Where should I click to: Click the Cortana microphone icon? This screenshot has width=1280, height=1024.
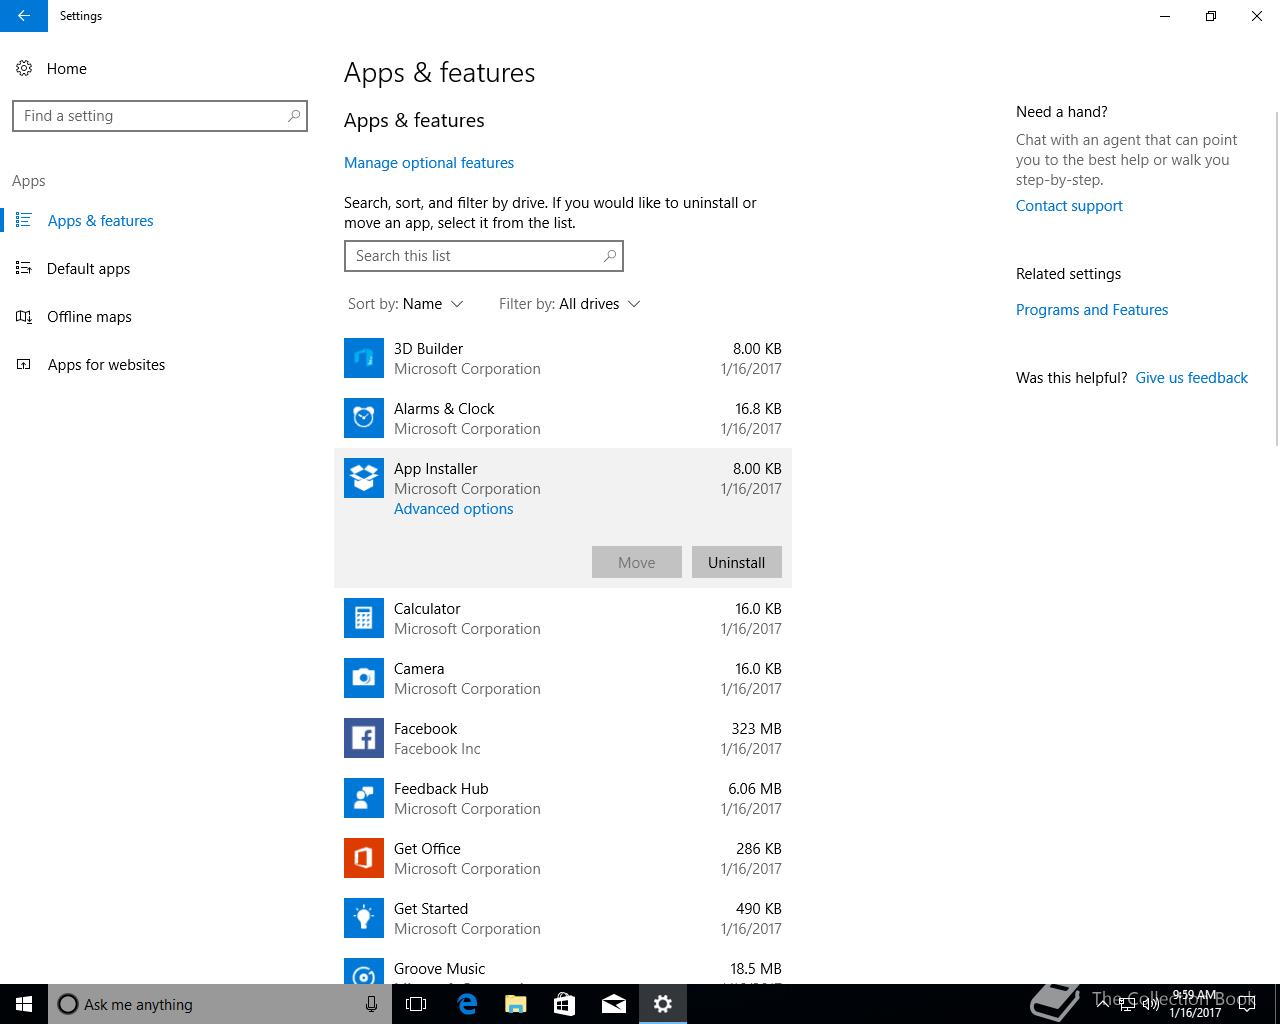point(371,1004)
